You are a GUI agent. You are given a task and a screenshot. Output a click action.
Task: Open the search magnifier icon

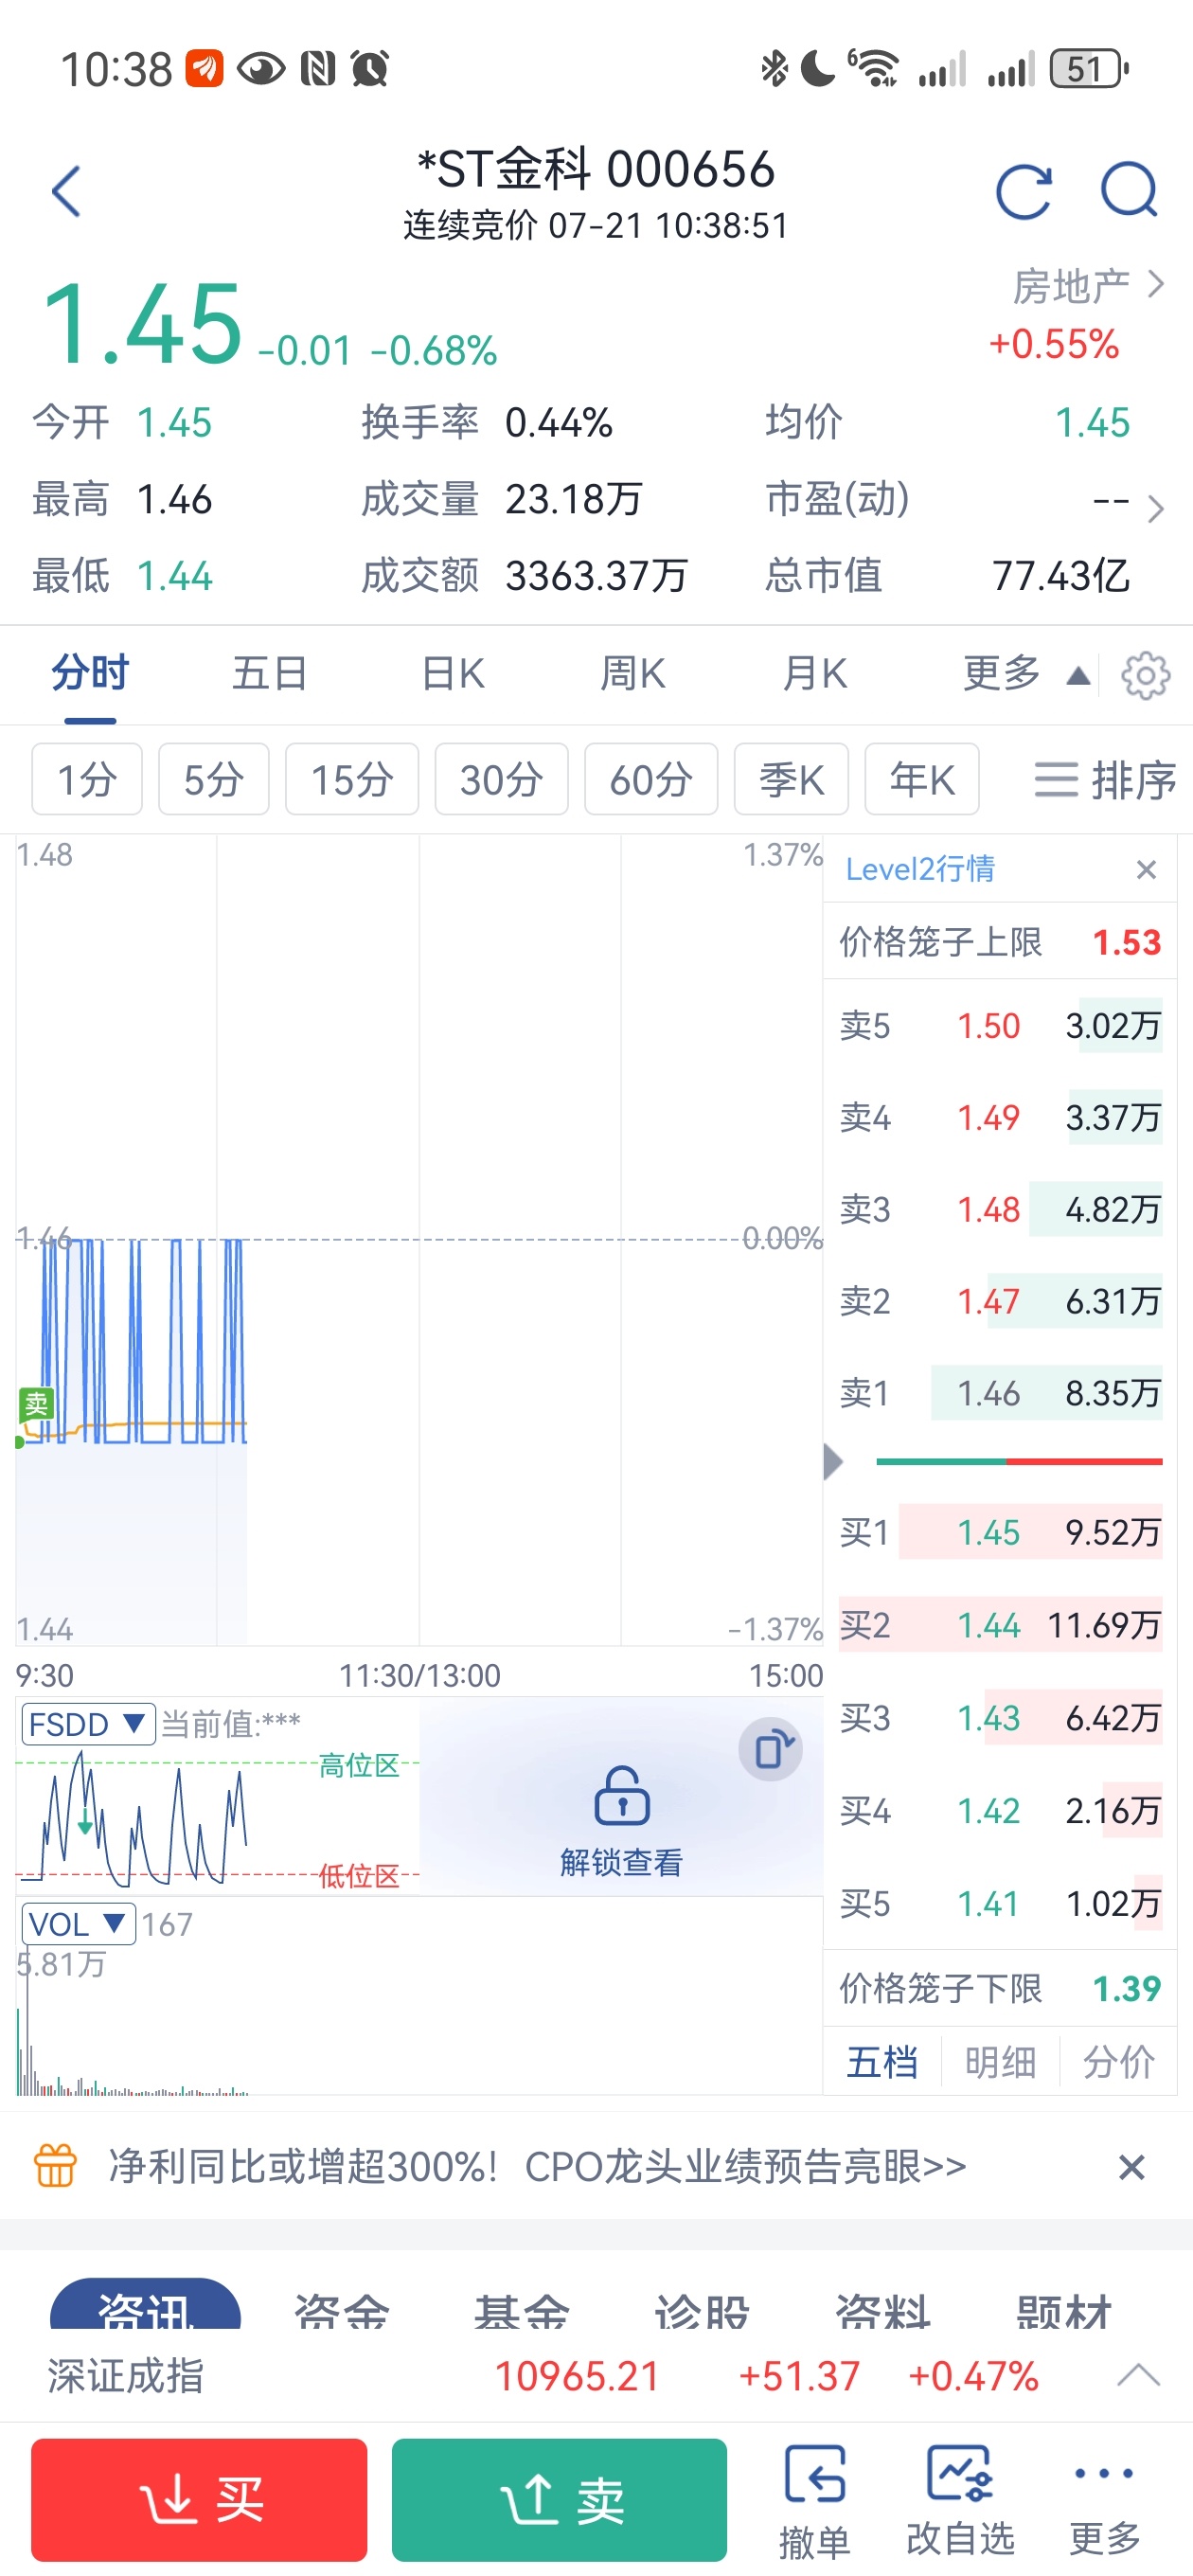click(x=1129, y=190)
